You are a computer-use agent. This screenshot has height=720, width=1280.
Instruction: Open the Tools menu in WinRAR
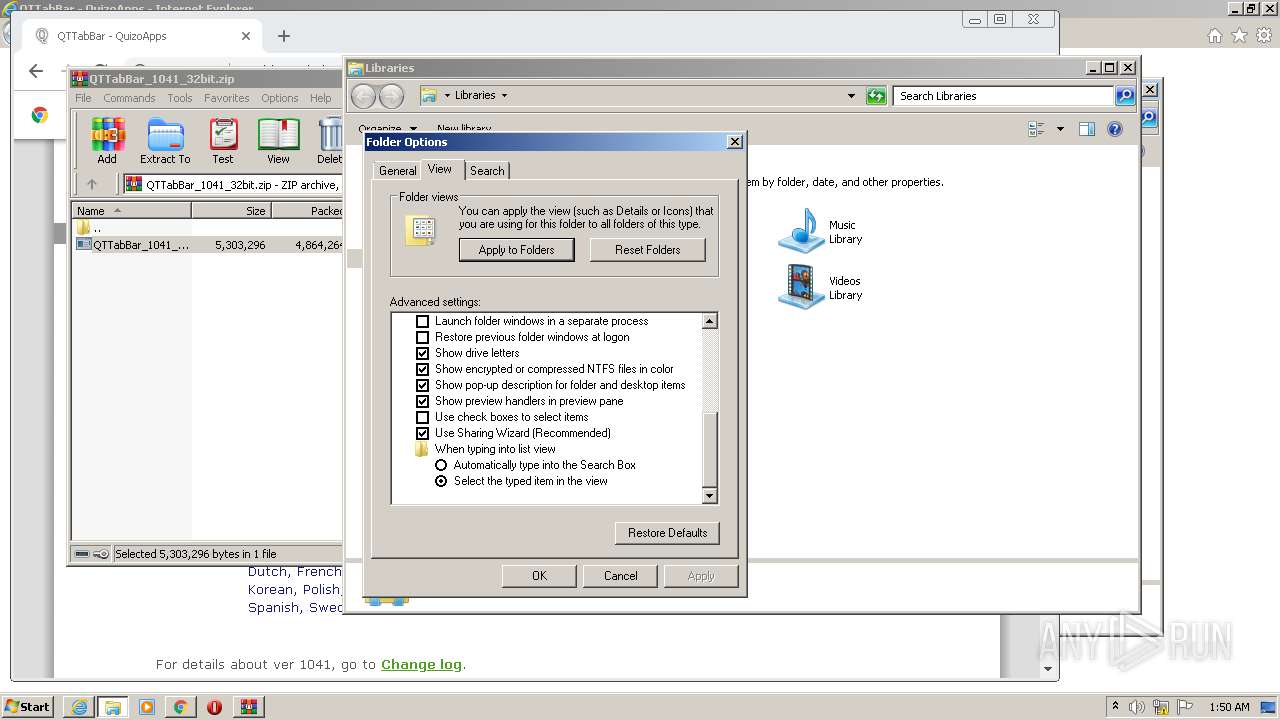[180, 98]
